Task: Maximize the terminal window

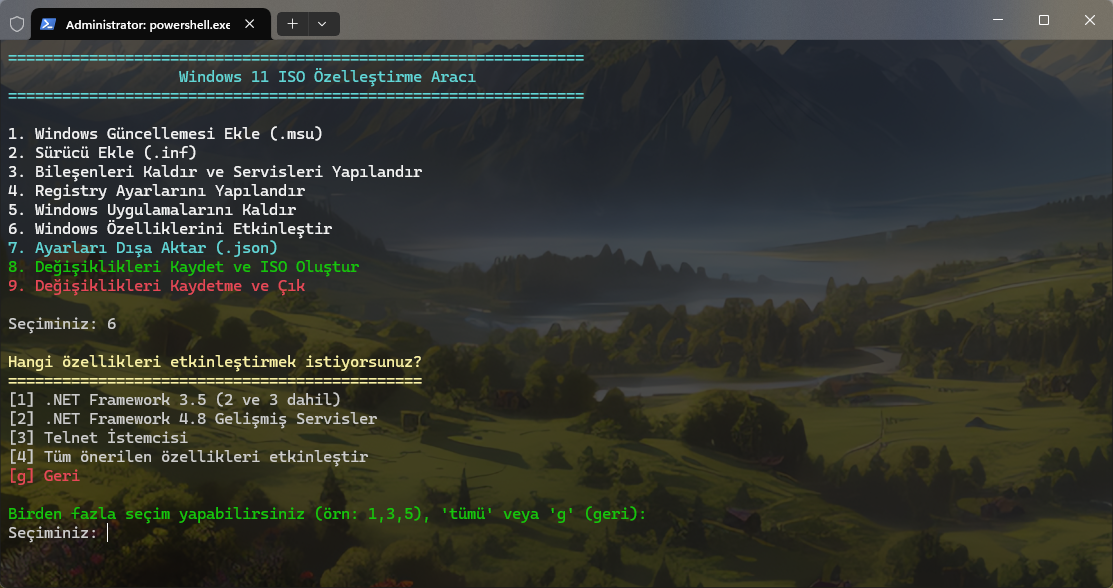Action: [x=1043, y=20]
